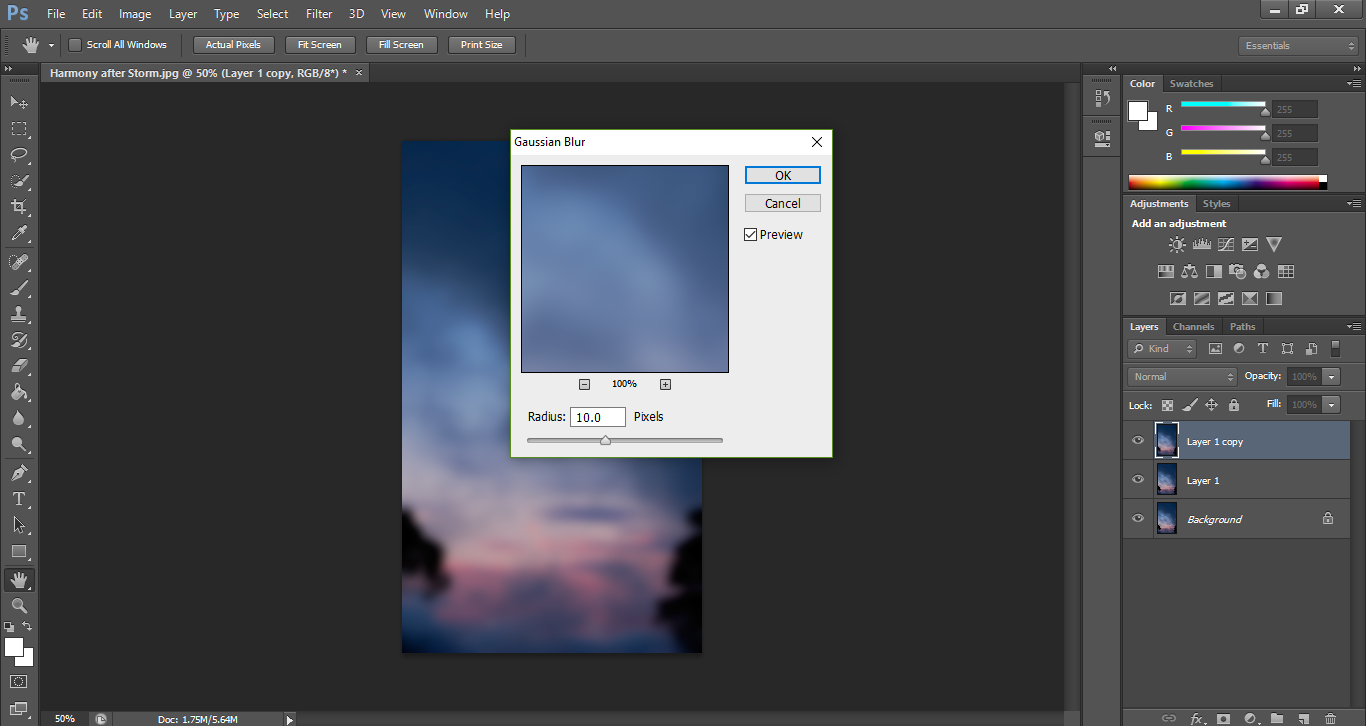Click the Actual Pixels button

click(233, 45)
